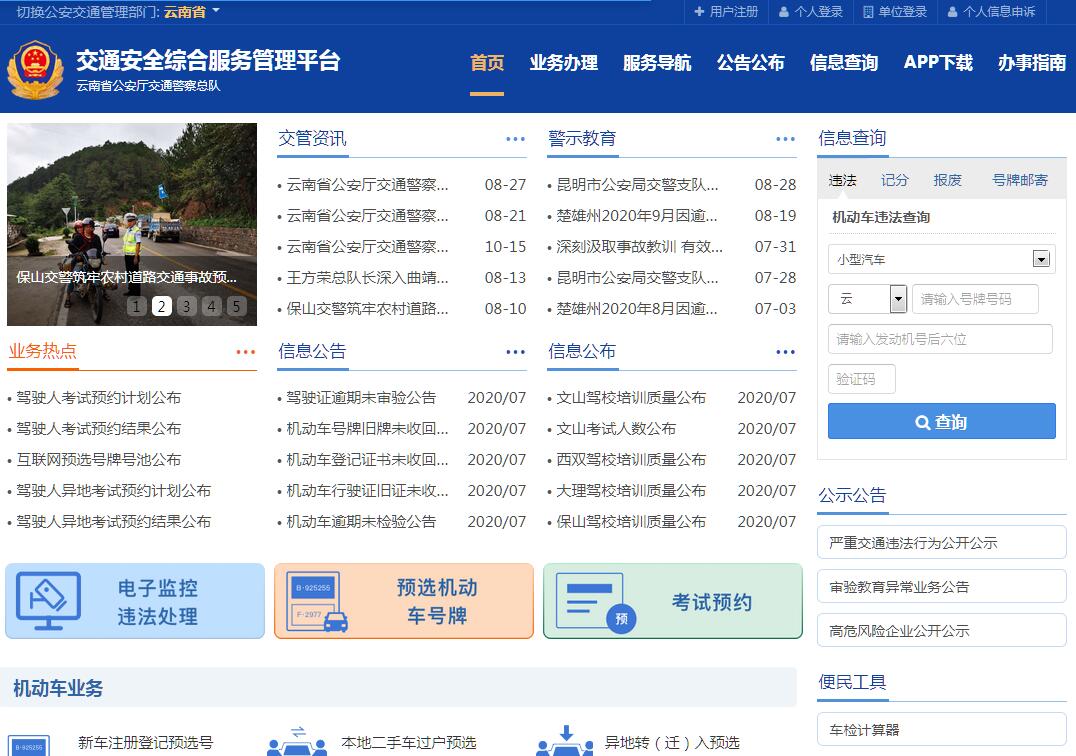Click the engine number input field
The image size is (1076, 756).
(x=939, y=339)
